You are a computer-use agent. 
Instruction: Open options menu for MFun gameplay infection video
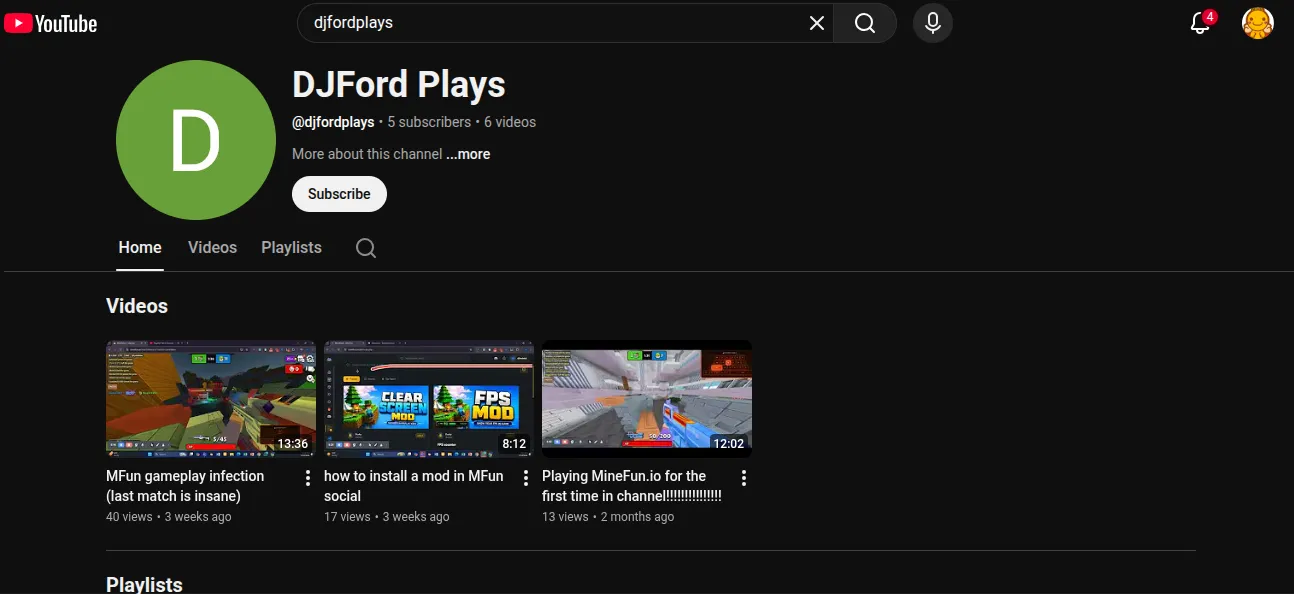coord(308,478)
